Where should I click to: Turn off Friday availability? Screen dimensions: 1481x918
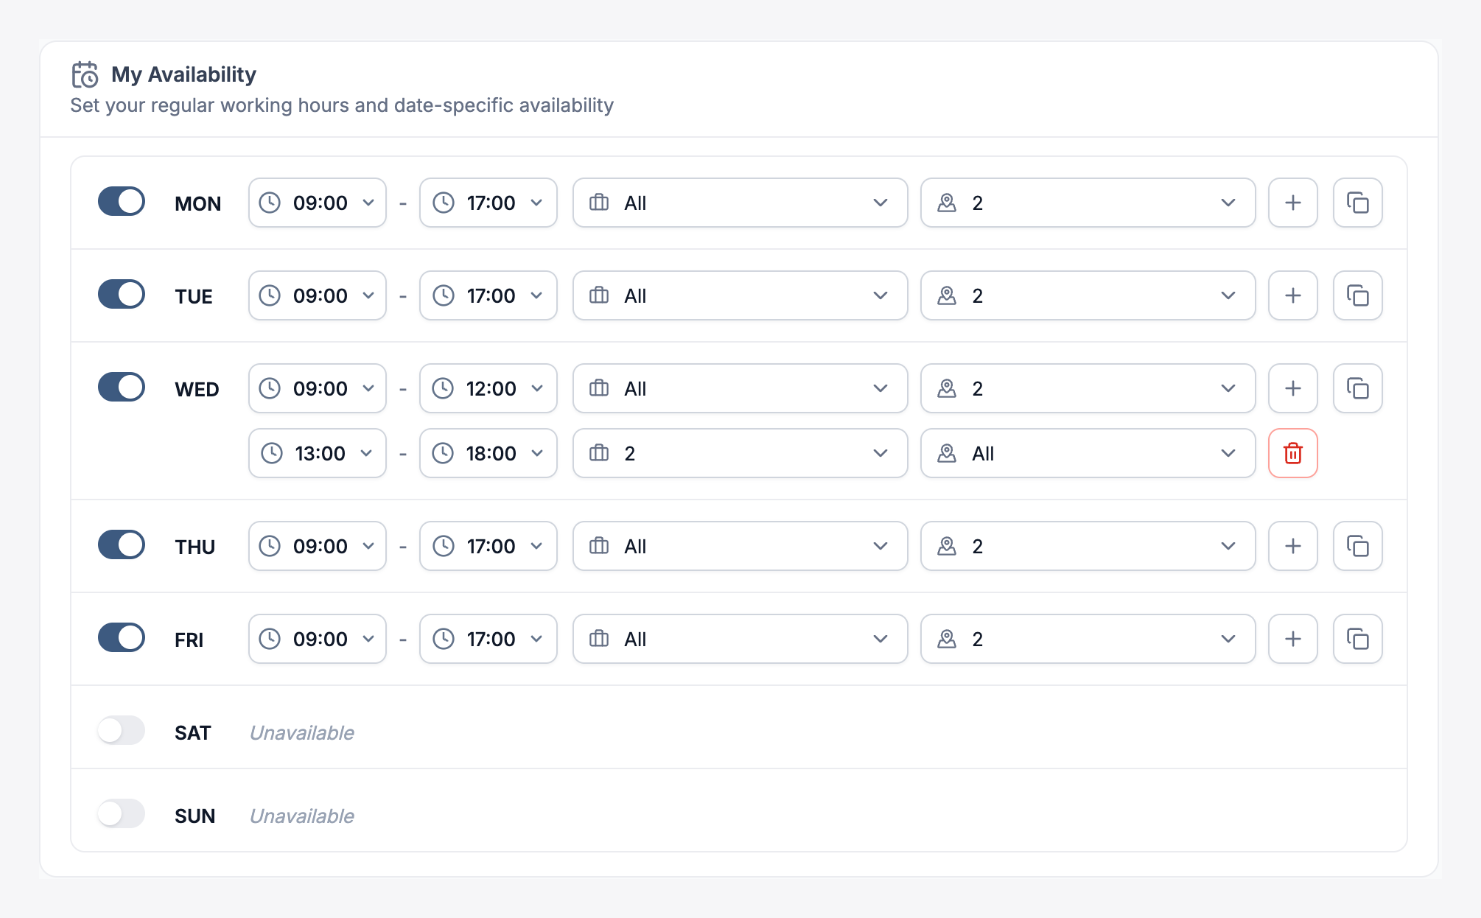pyautogui.click(x=121, y=638)
